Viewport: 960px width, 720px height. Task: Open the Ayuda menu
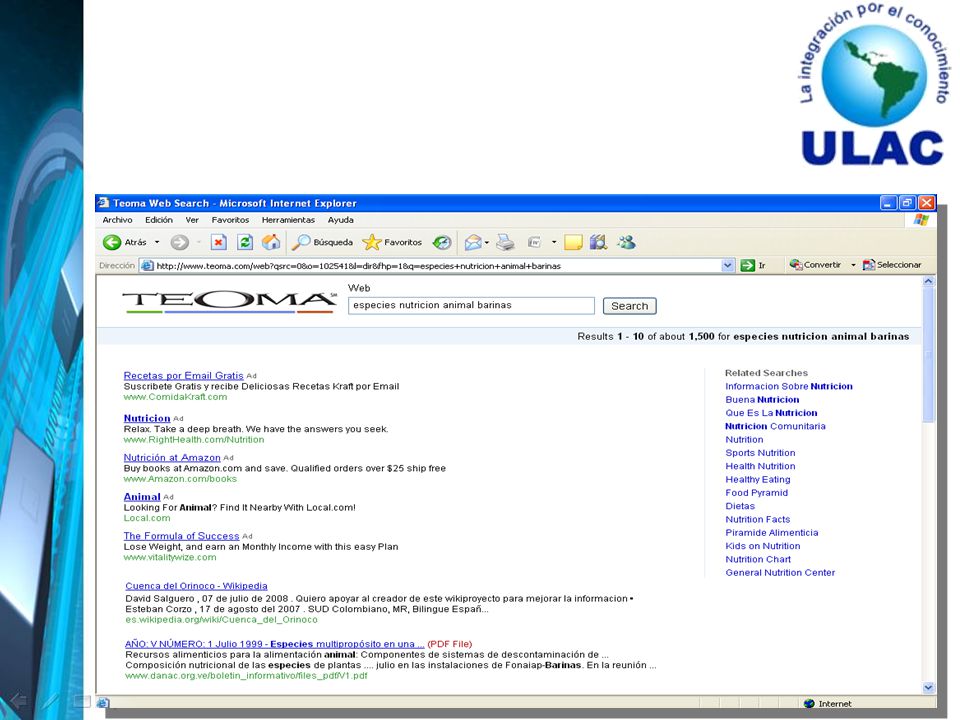click(x=340, y=220)
